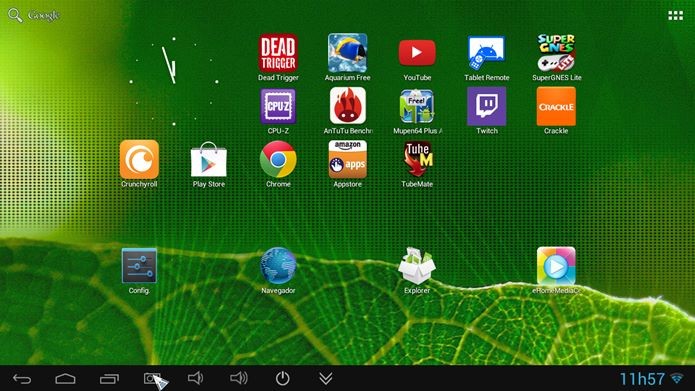Open SuperGNES Lite emulator
This screenshot has width=695, height=391.
point(556,53)
